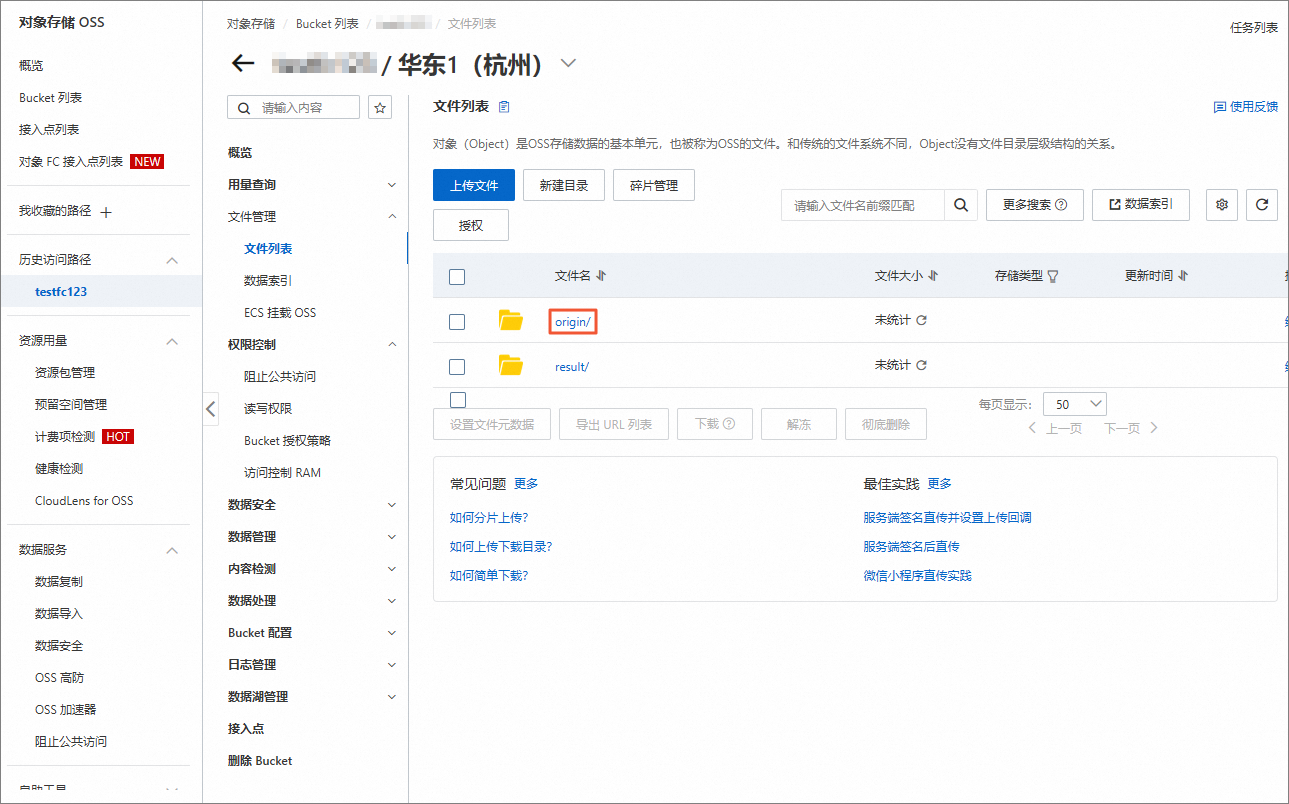Open CloudLens for OSS item
Image resolution: width=1289 pixels, height=804 pixels.
pos(84,501)
